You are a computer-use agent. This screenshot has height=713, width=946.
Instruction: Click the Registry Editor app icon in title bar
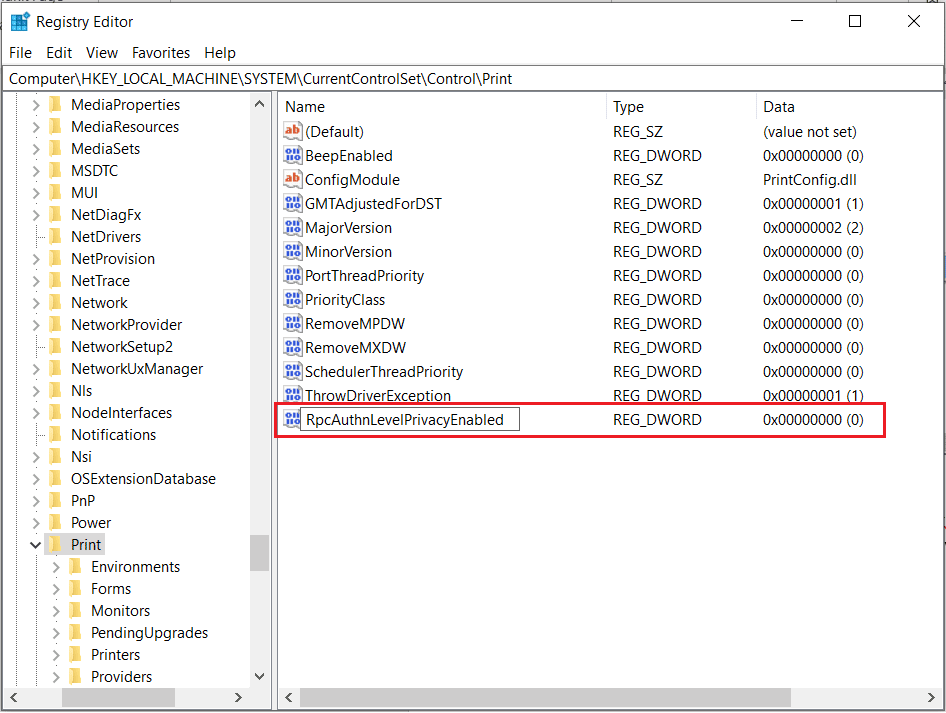point(19,22)
